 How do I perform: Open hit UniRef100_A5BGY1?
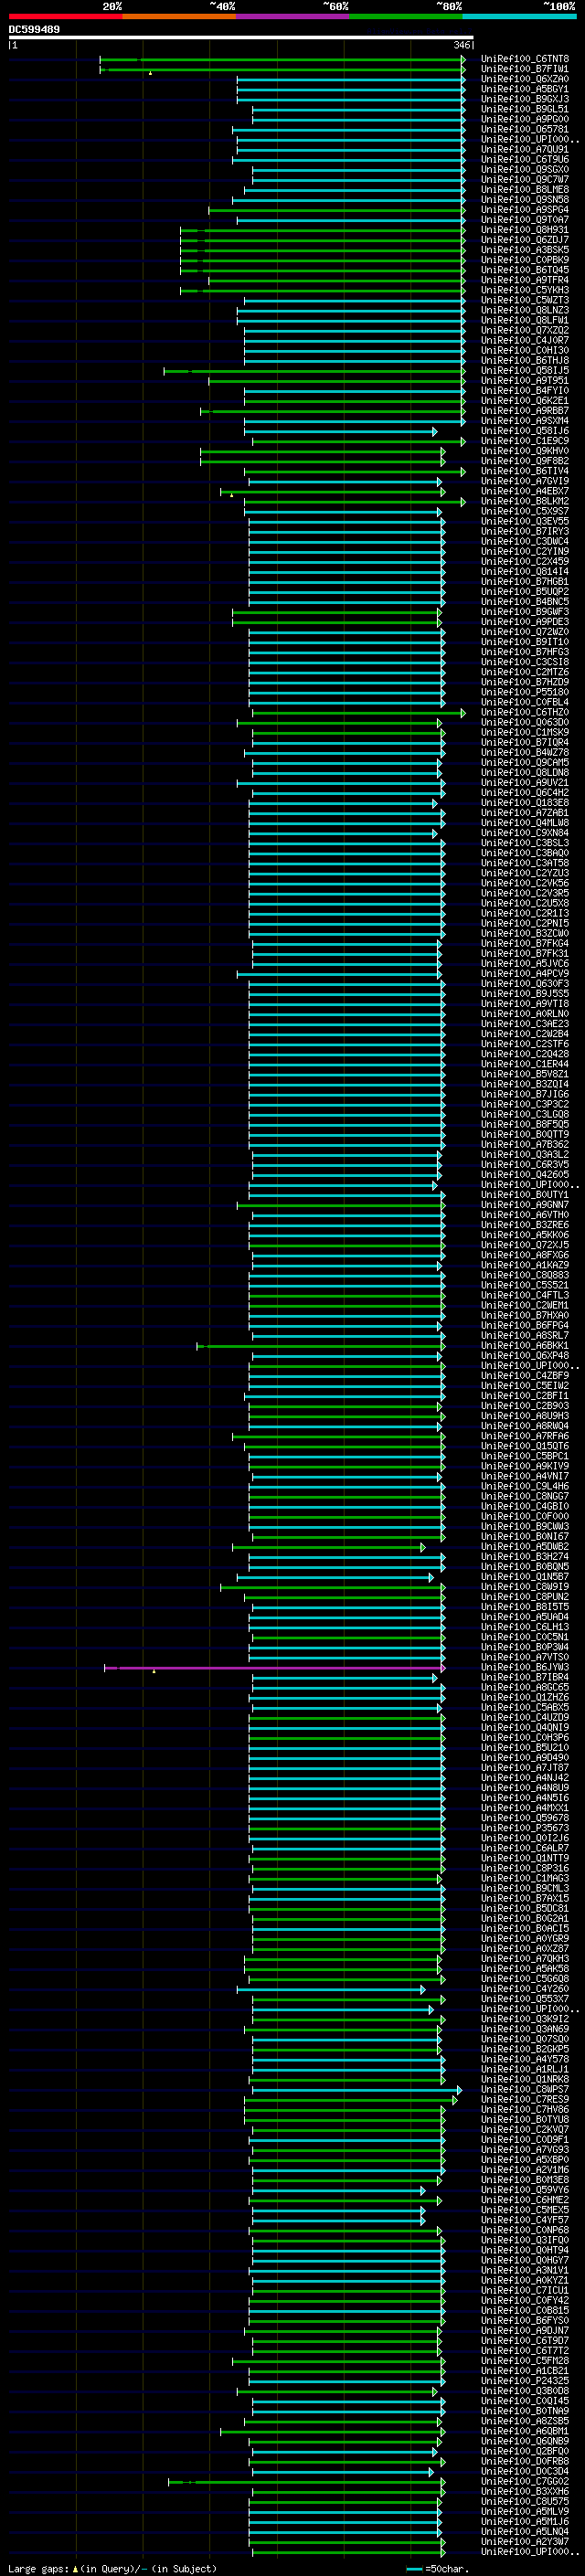[525, 90]
